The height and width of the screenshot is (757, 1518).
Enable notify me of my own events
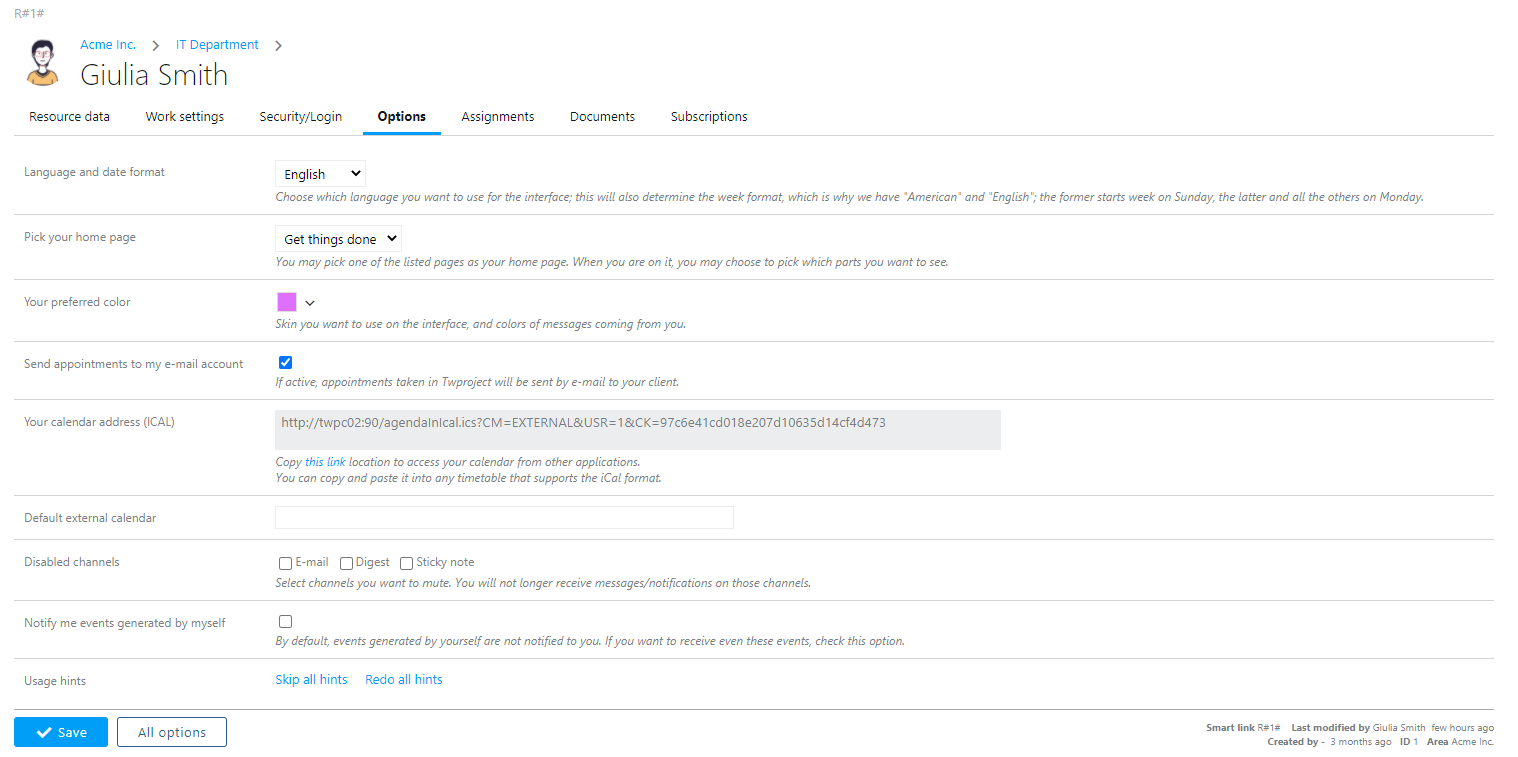(286, 622)
